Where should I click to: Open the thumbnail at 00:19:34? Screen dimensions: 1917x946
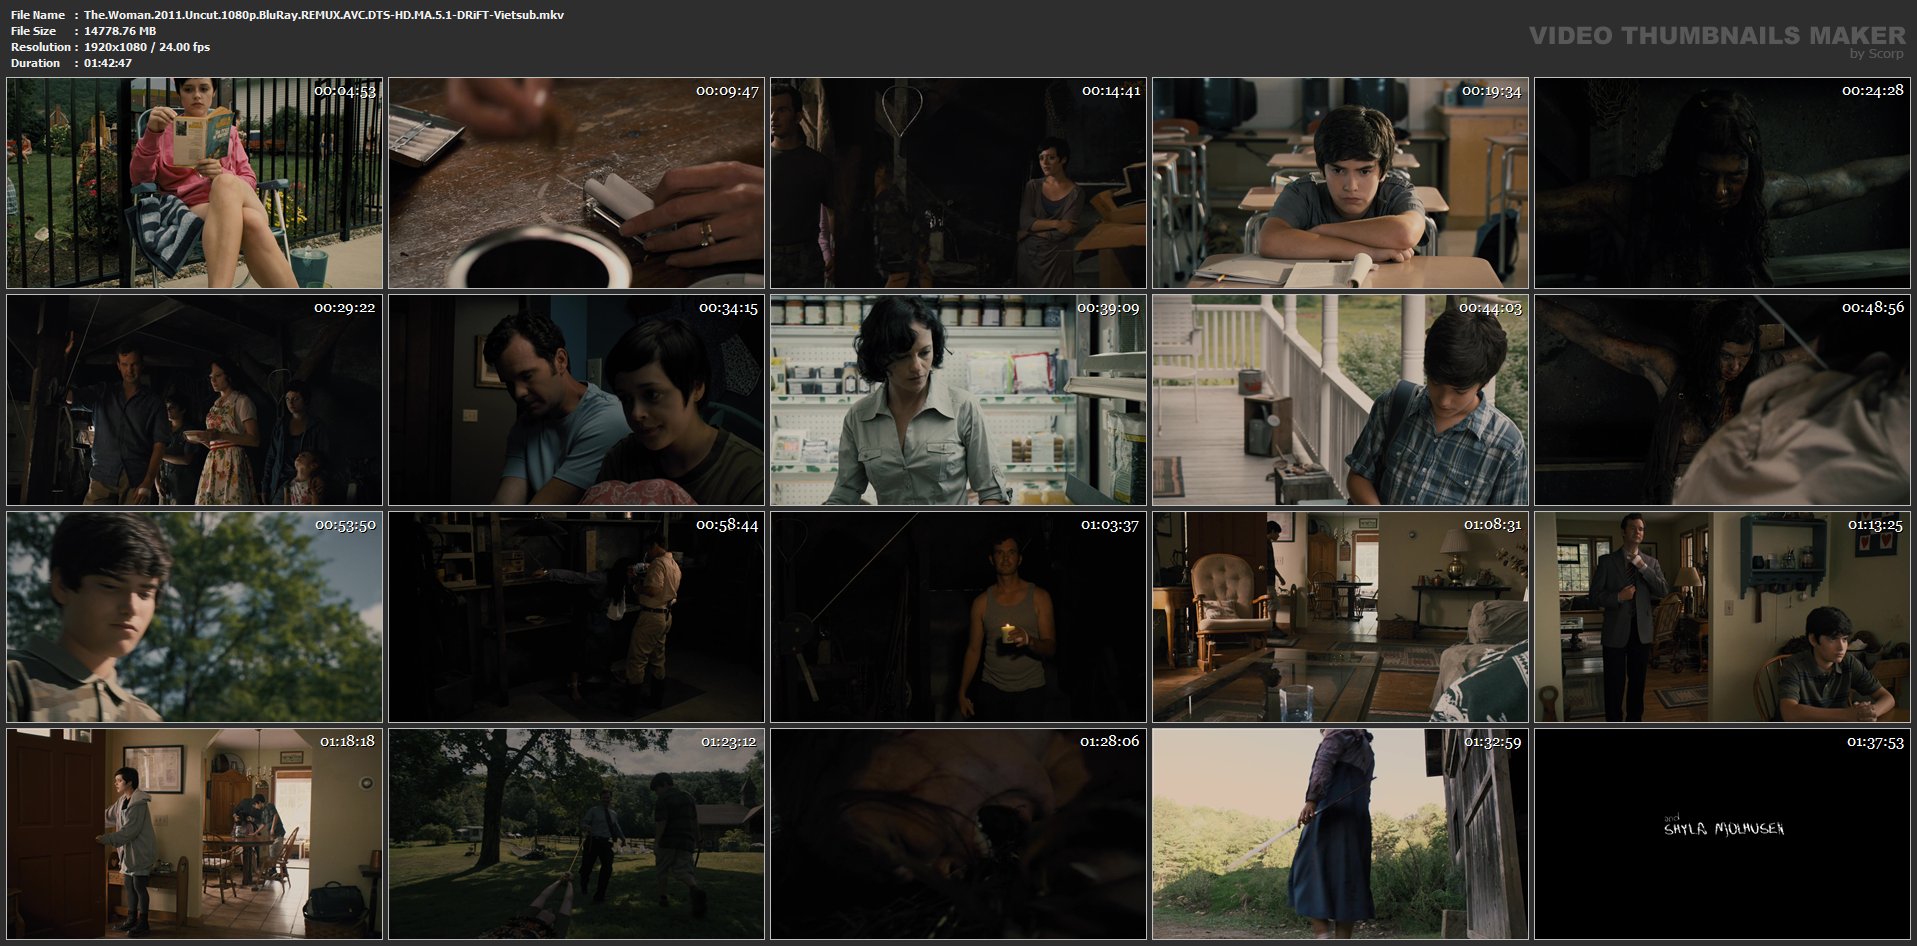coord(1340,183)
